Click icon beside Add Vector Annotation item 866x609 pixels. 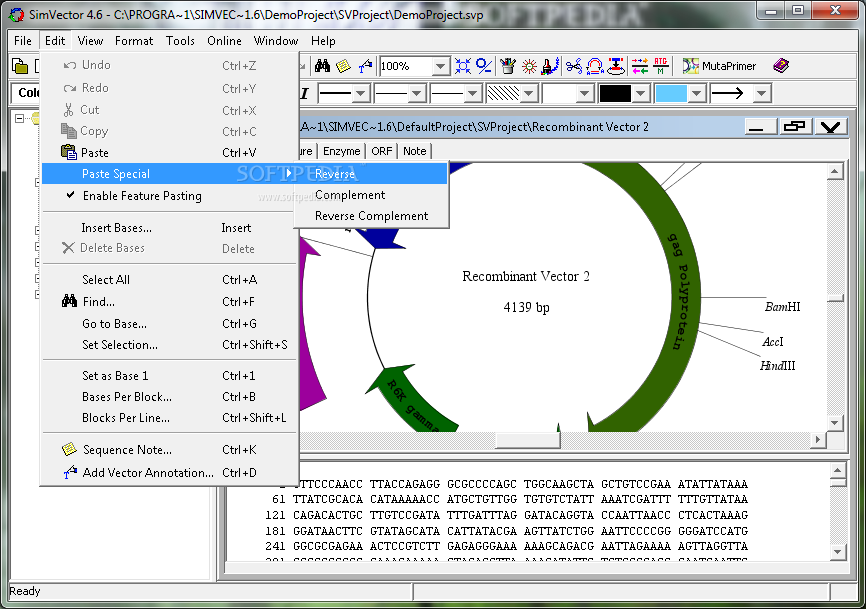pyautogui.click(x=70, y=472)
